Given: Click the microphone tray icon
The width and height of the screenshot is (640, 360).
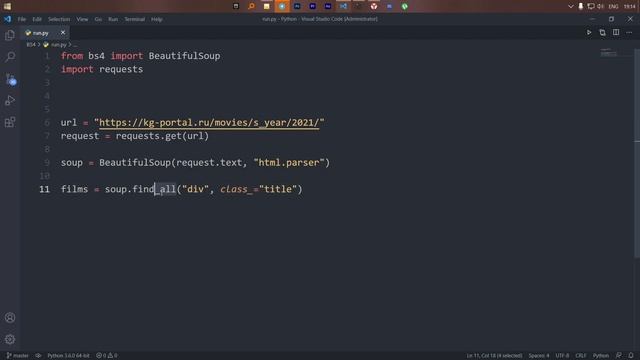Looking at the screenshot, I should (580, 6).
